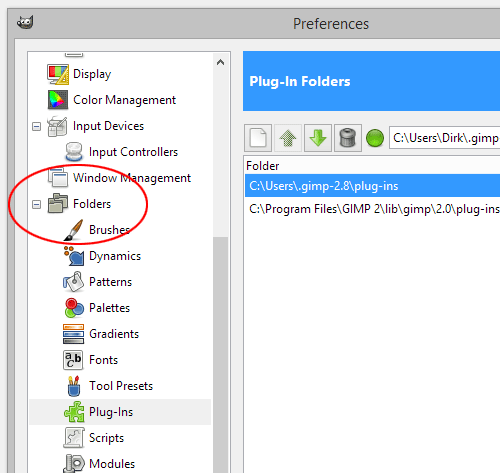Open the Gradients folder label
The image size is (500, 473).
pyautogui.click(x=114, y=334)
